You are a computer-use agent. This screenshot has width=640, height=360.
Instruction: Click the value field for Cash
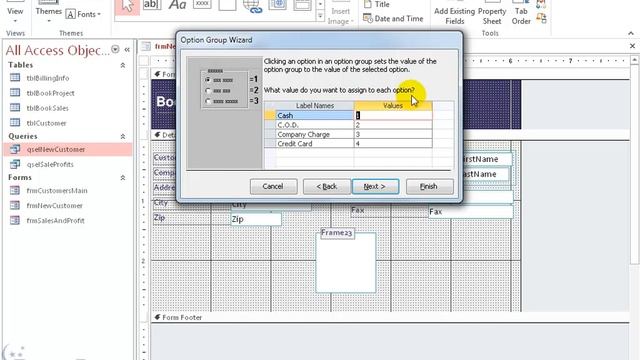tap(393, 116)
